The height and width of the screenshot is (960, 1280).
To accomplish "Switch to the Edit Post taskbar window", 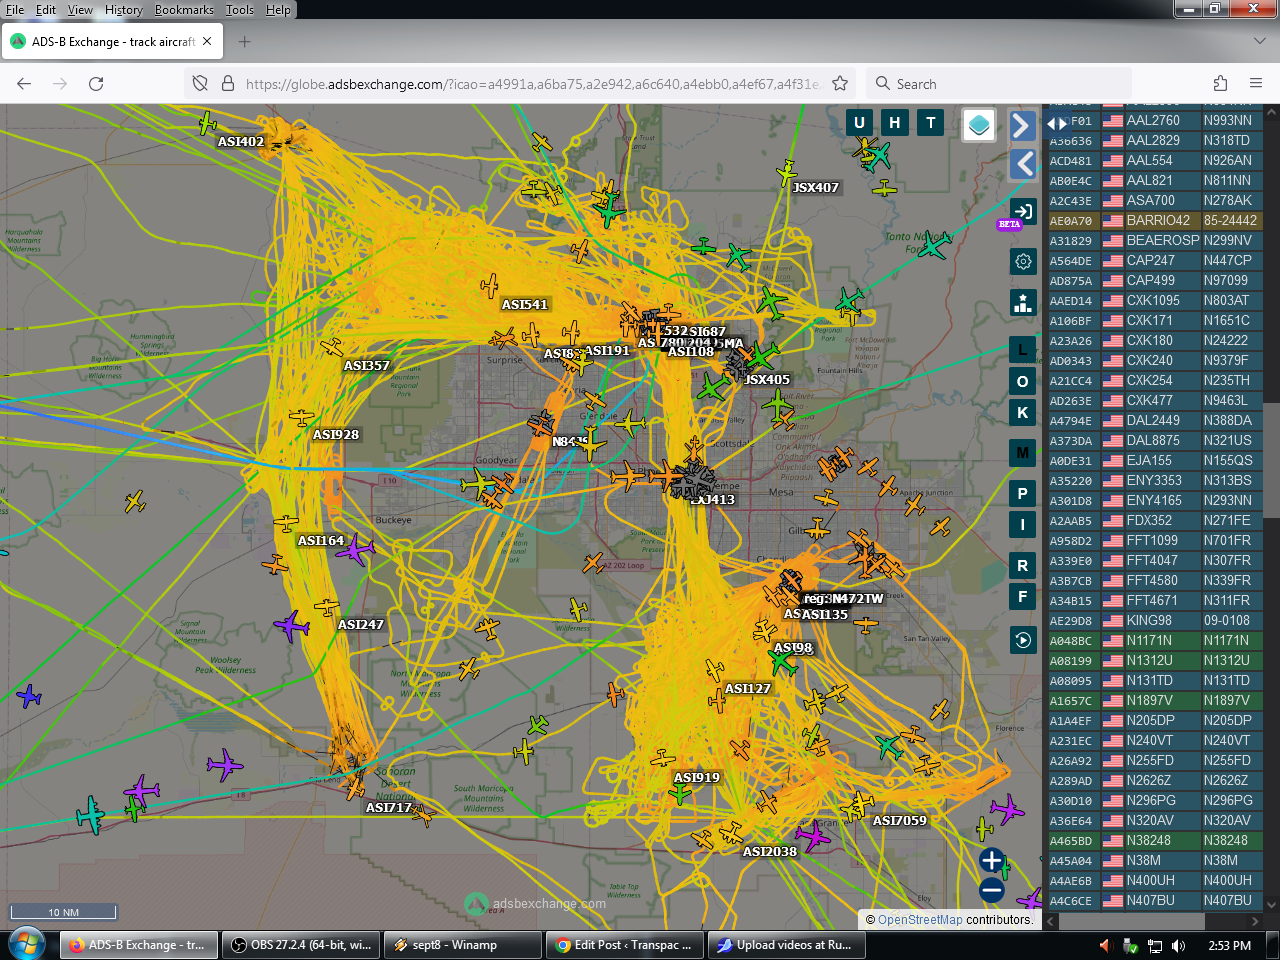I will 625,945.
